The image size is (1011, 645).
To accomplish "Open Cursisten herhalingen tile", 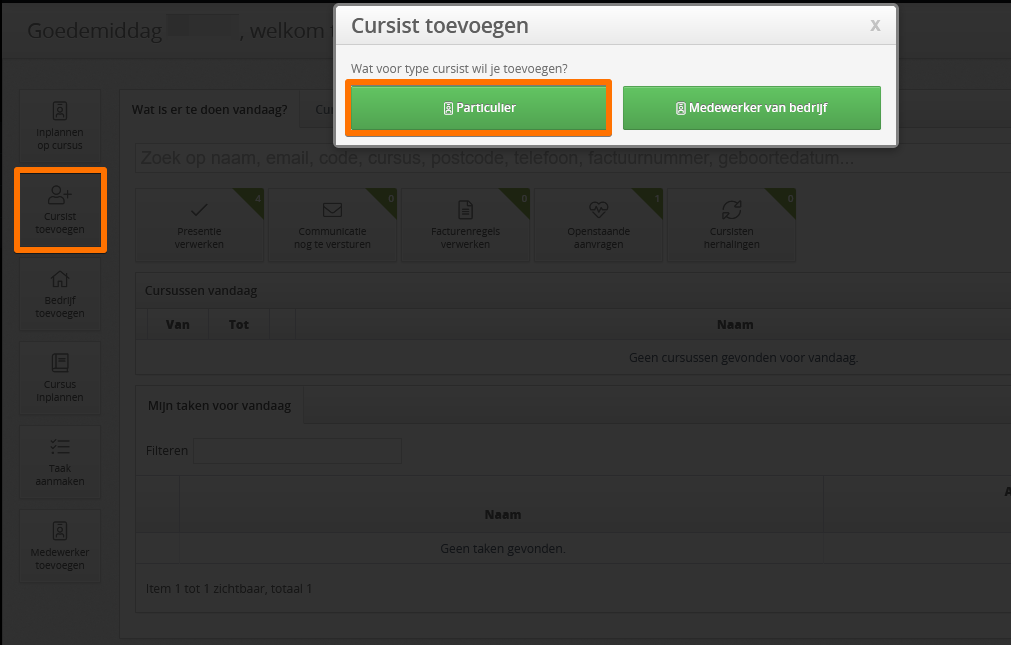I will [731, 225].
